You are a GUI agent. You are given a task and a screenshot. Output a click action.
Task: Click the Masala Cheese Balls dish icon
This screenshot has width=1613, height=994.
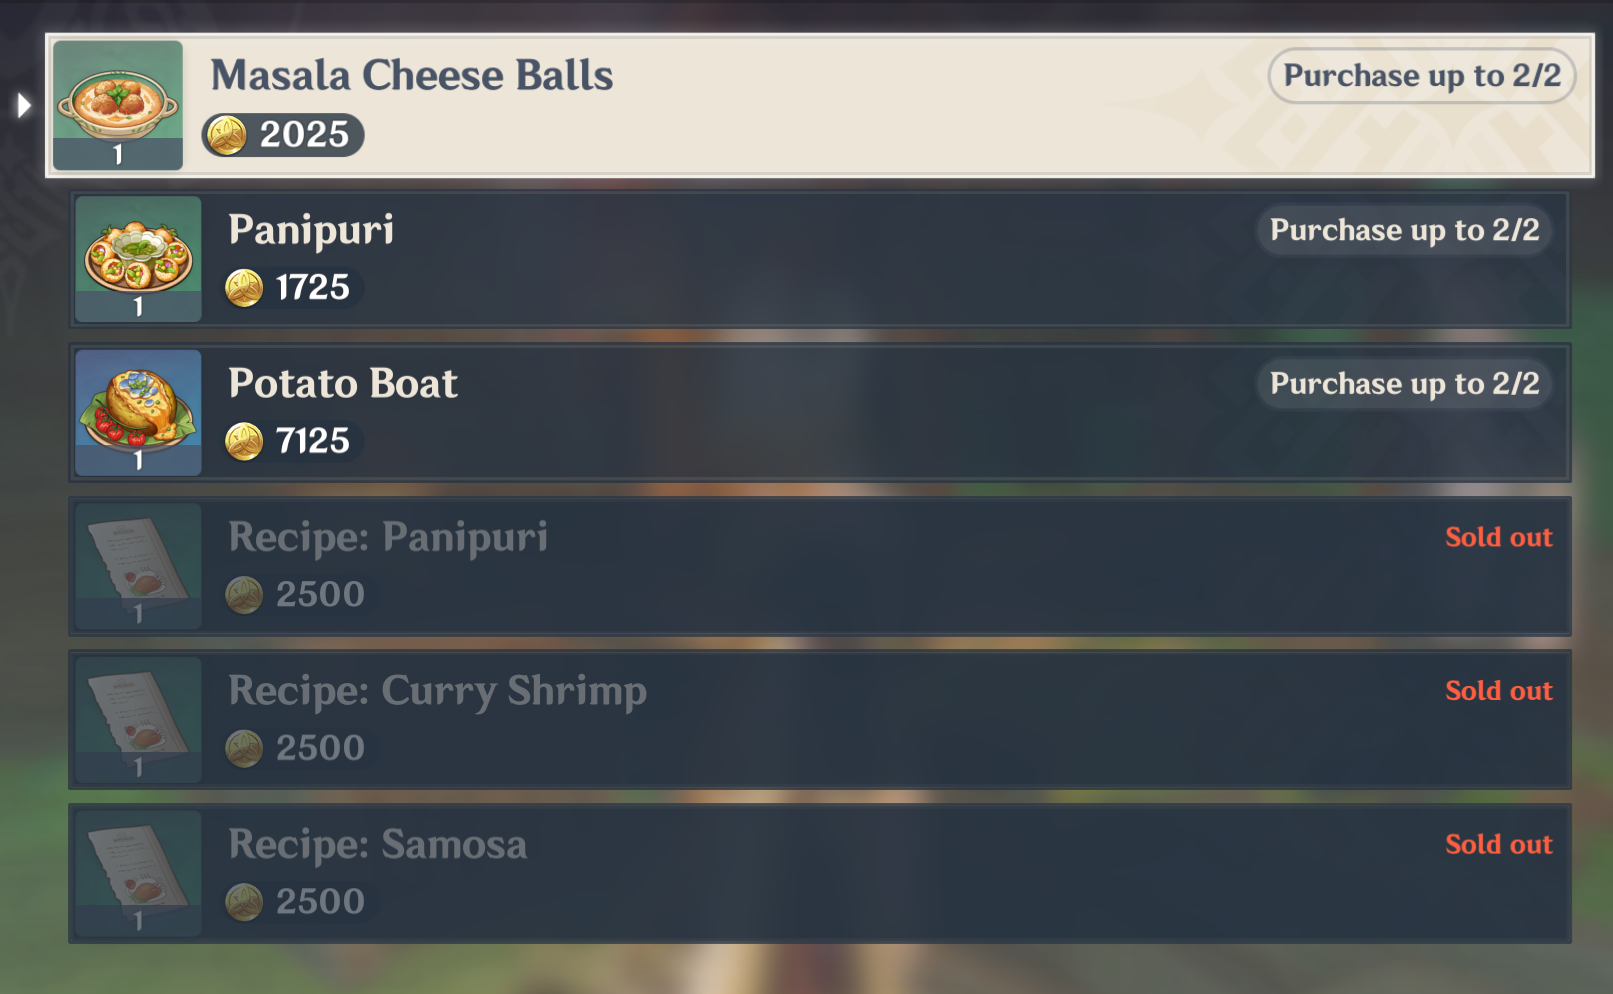pyautogui.click(x=118, y=104)
